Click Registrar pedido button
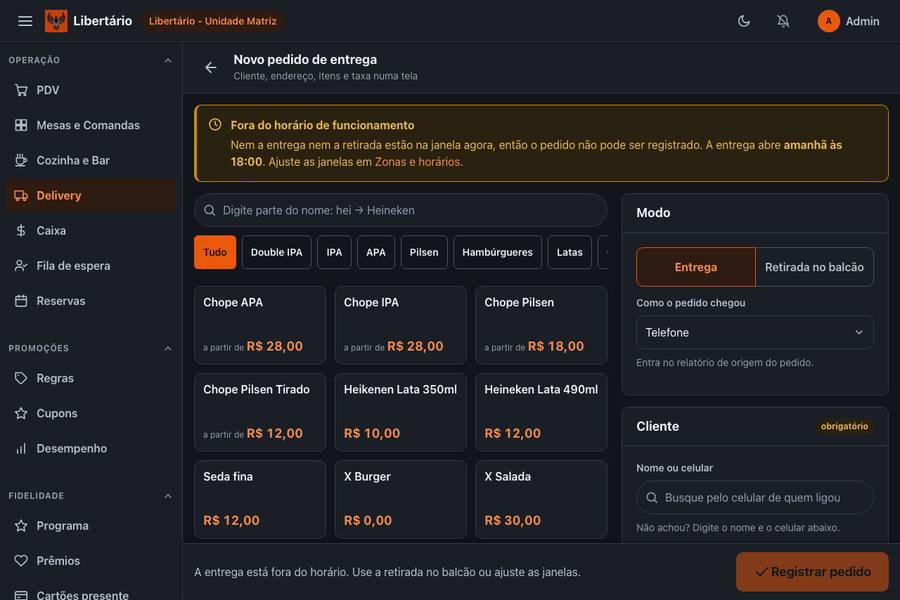 [812, 572]
